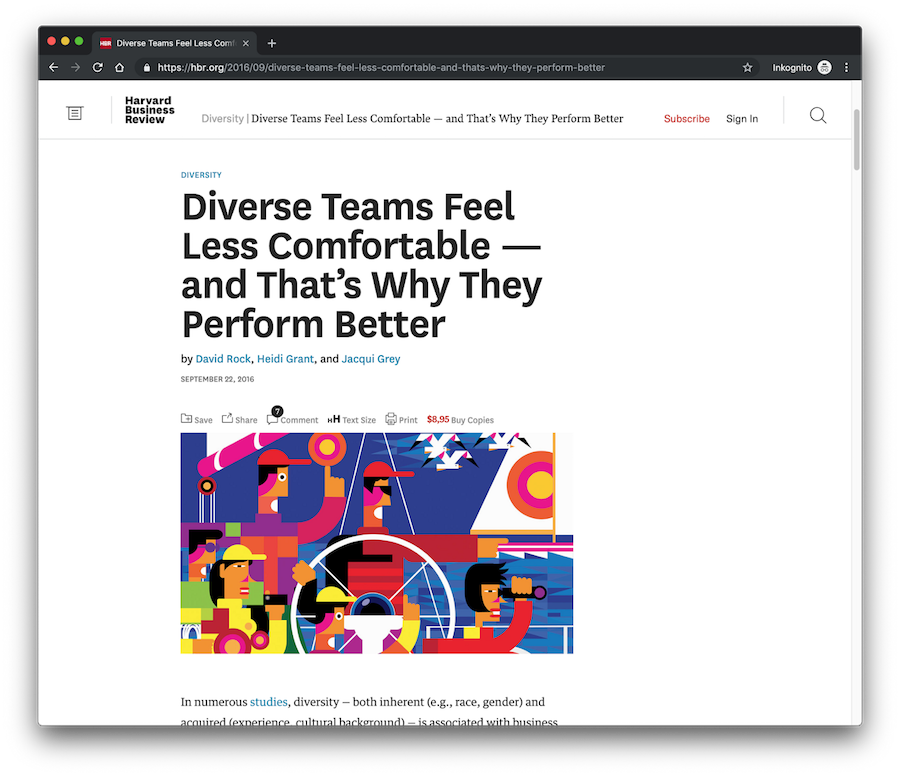The height and width of the screenshot is (776, 900).
Task: Adjust Text Size option
Action: (x=352, y=420)
